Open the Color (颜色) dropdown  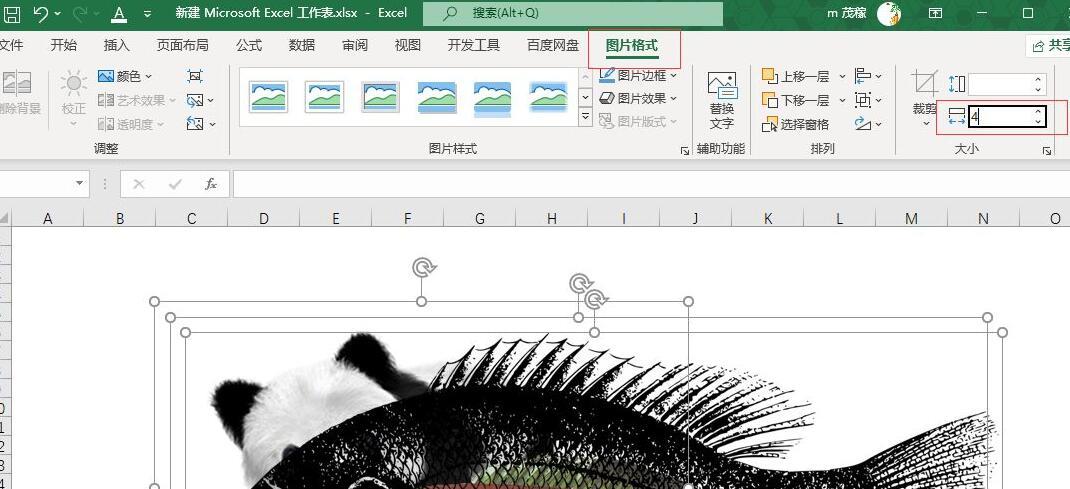click(126, 76)
